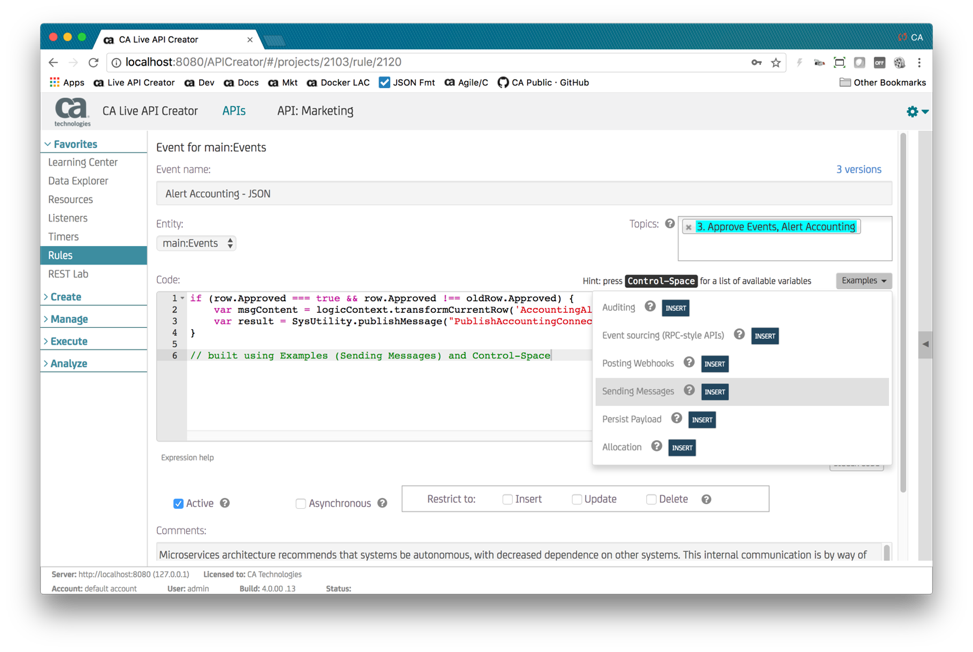Click help icon beside Posting Webhooks
Viewport: 973px width, 652px height.
click(x=689, y=362)
